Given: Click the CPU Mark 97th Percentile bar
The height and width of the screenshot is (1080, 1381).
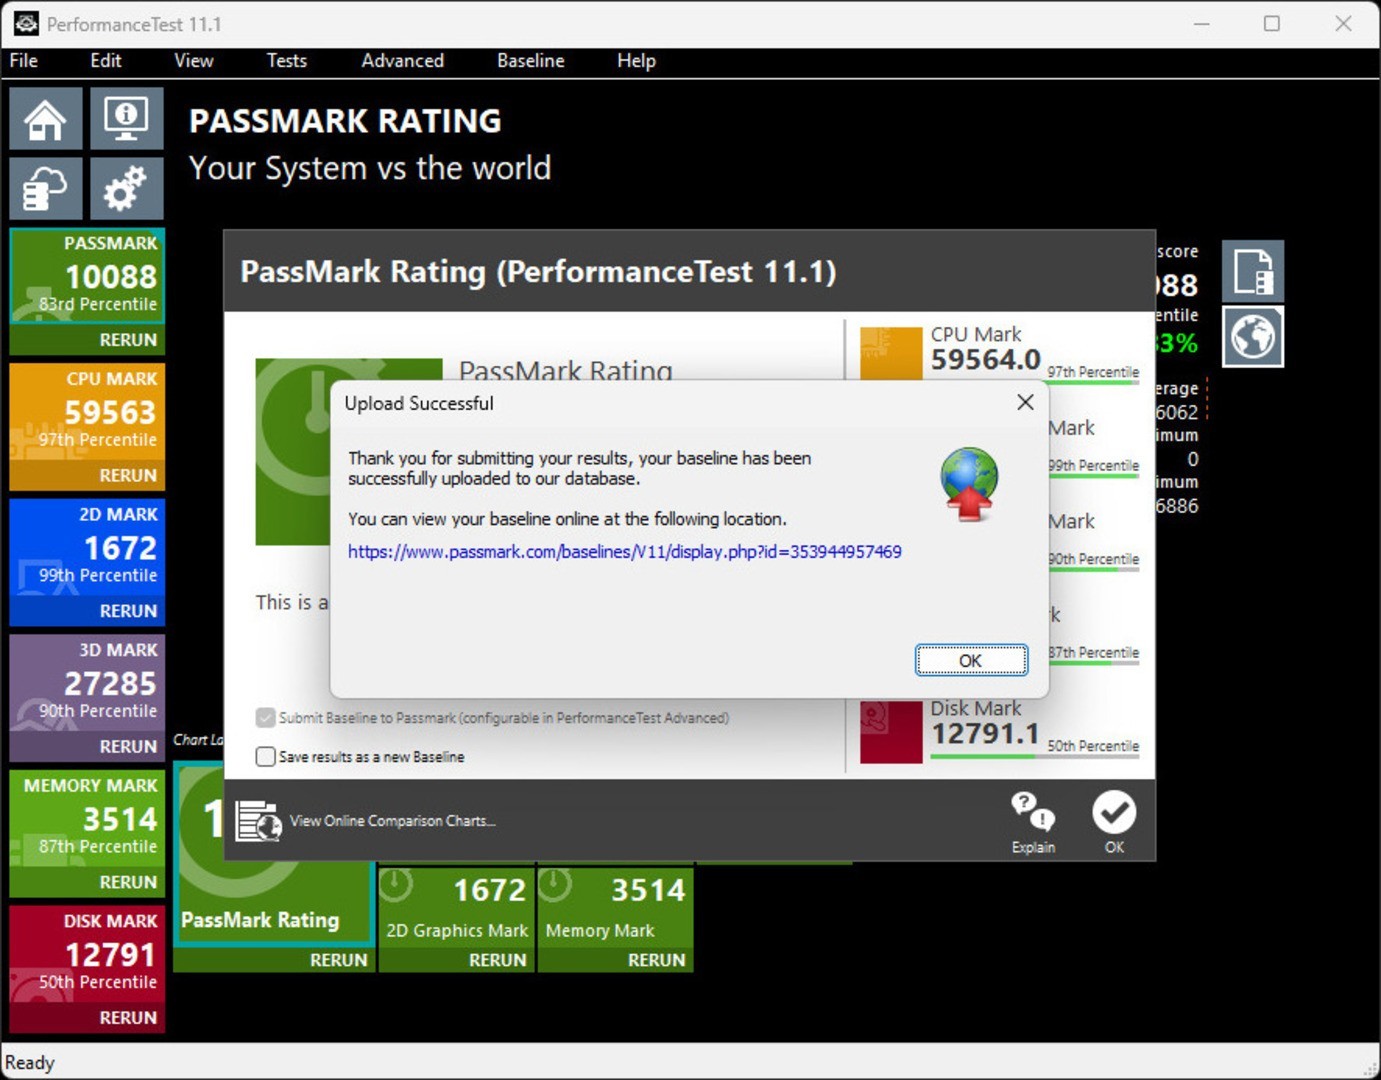Looking at the screenshot, I should click(1035, 383).
